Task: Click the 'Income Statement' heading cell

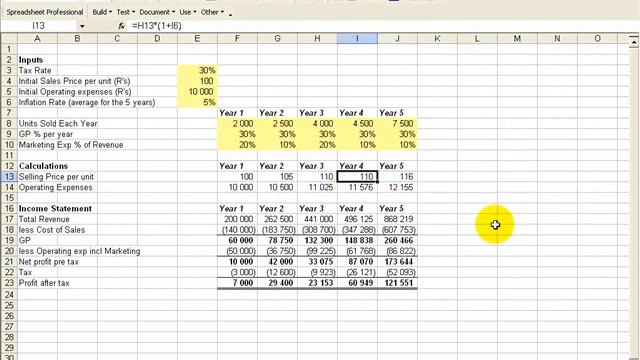Action: (55, 208)
